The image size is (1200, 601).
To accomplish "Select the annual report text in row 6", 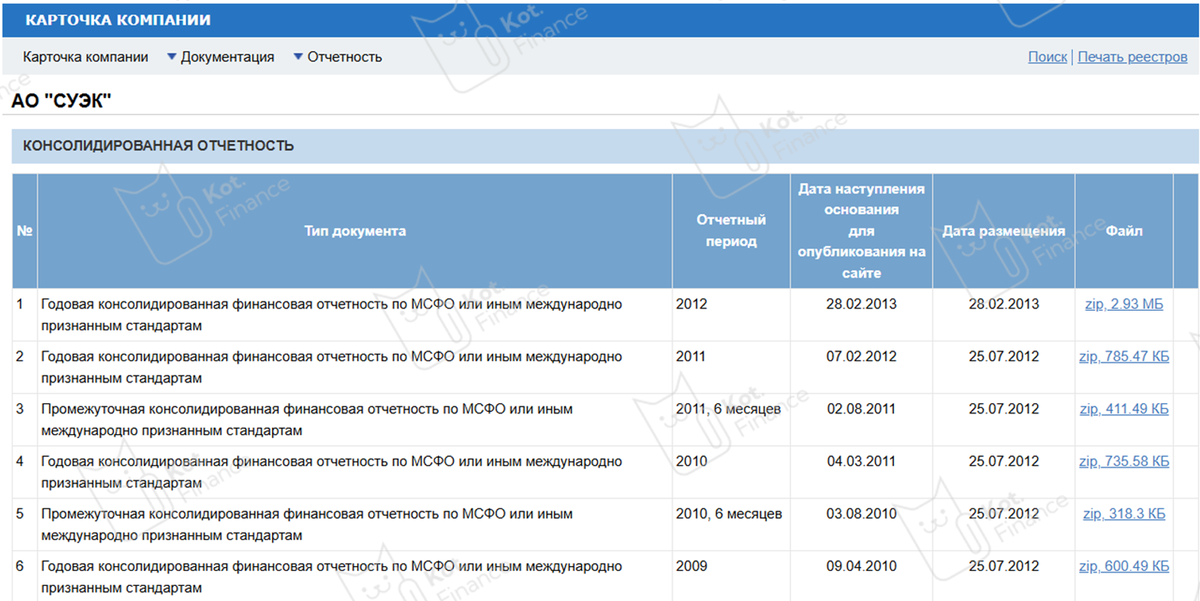I will point(331,577).
